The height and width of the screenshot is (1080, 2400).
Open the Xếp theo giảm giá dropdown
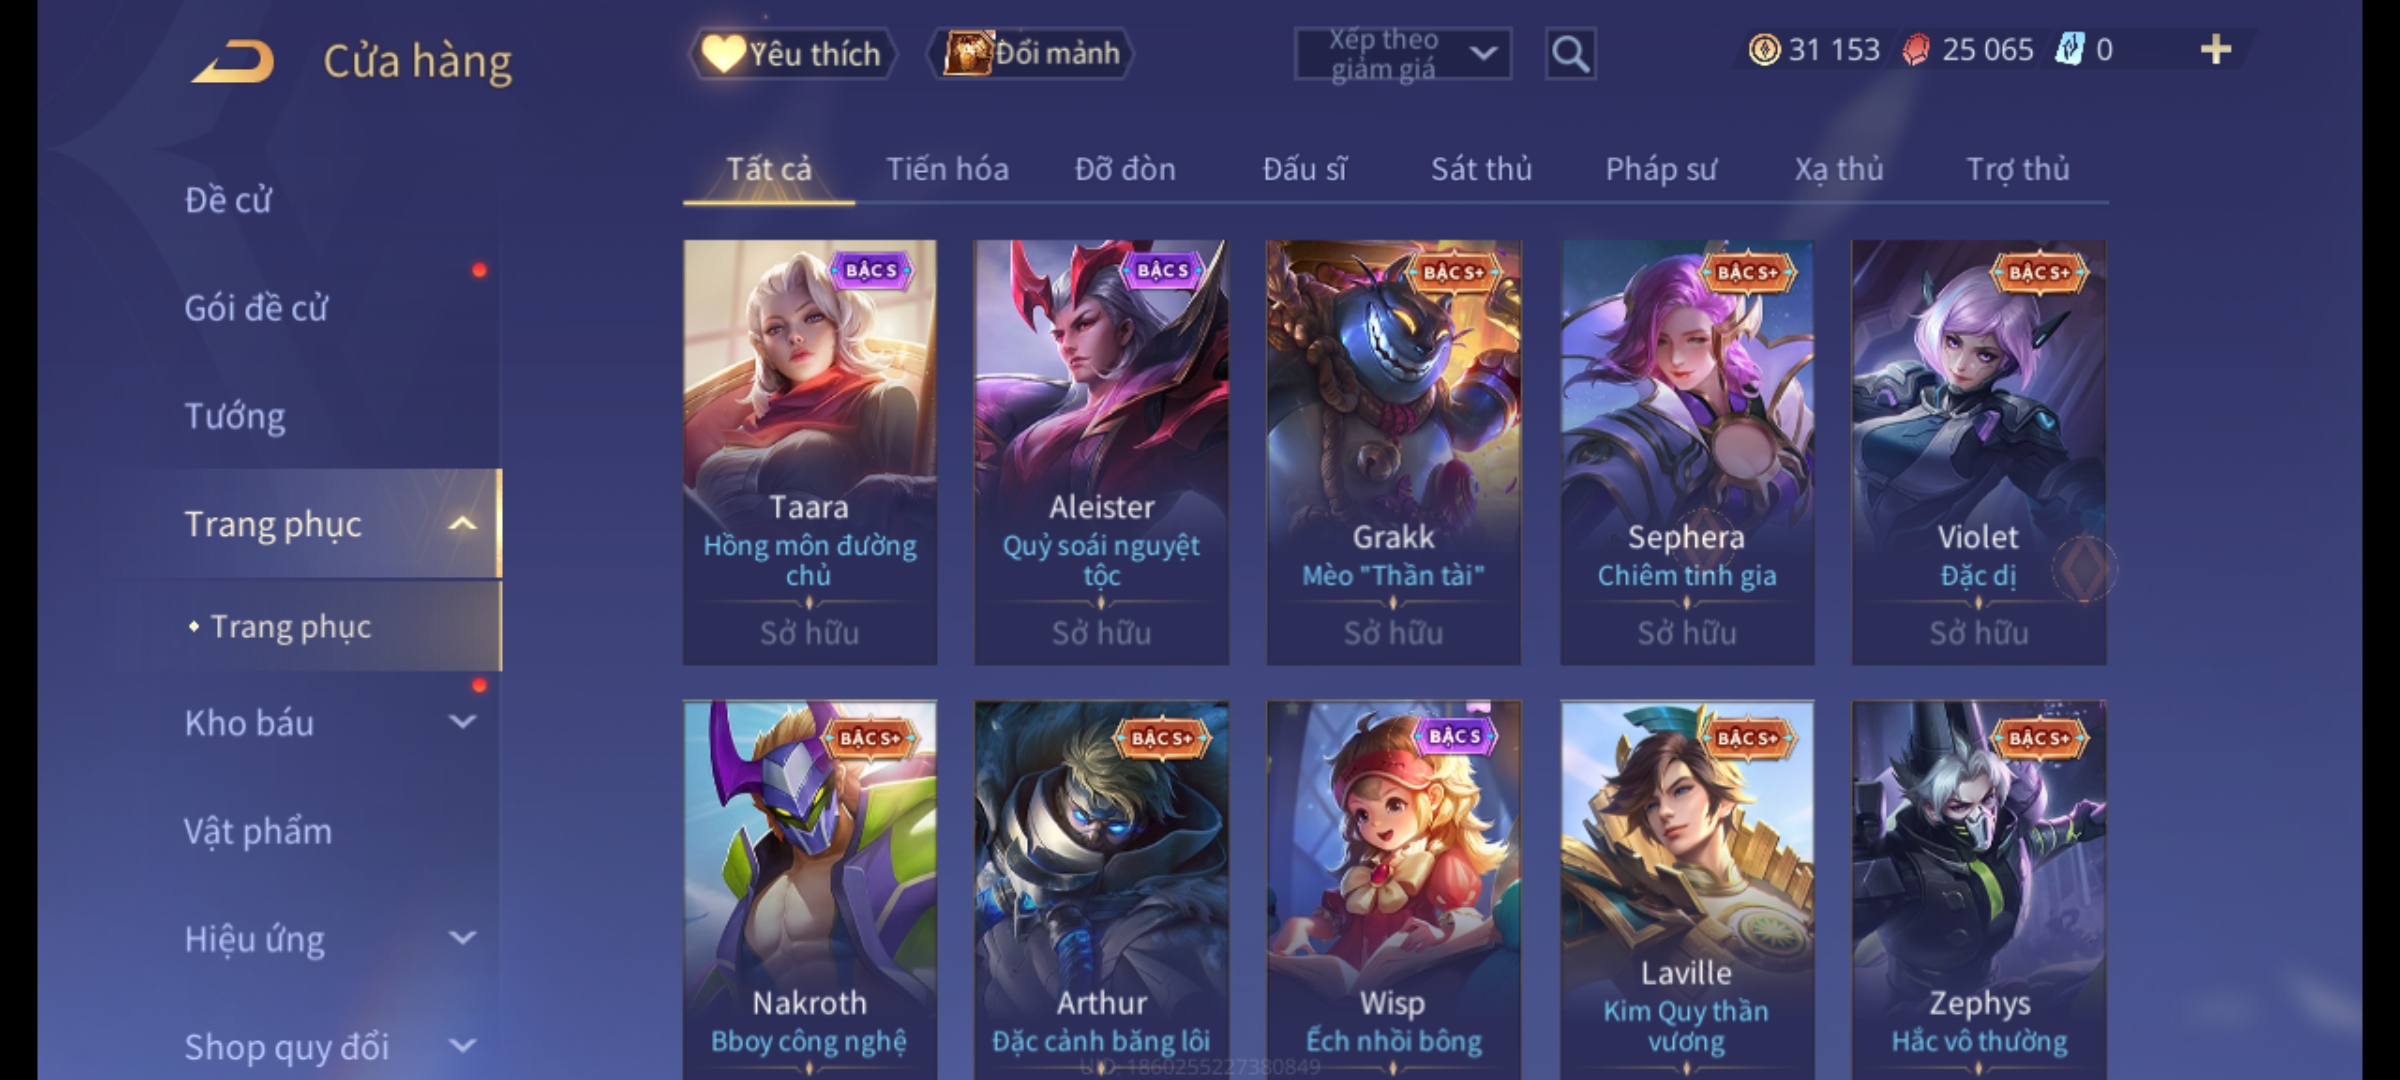coord(1402,54)
